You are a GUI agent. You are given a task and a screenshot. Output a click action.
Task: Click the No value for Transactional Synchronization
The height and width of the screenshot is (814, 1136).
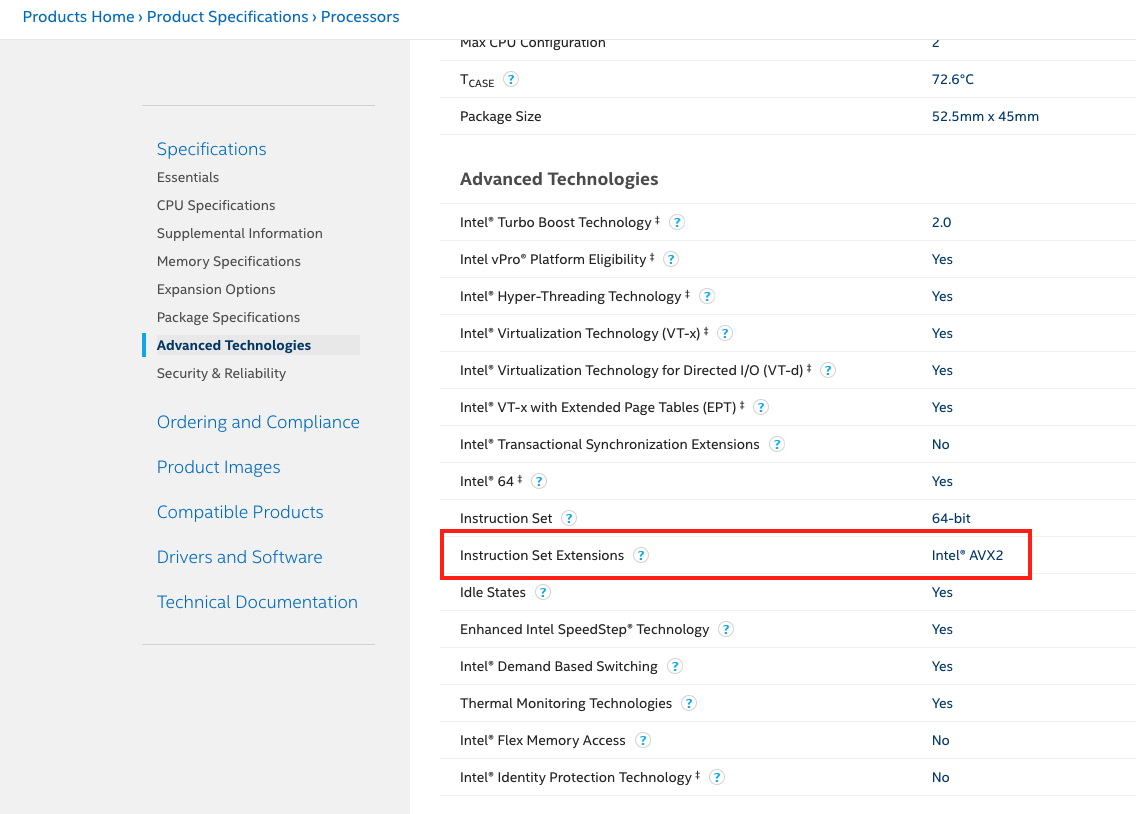(x=940, y=444)
